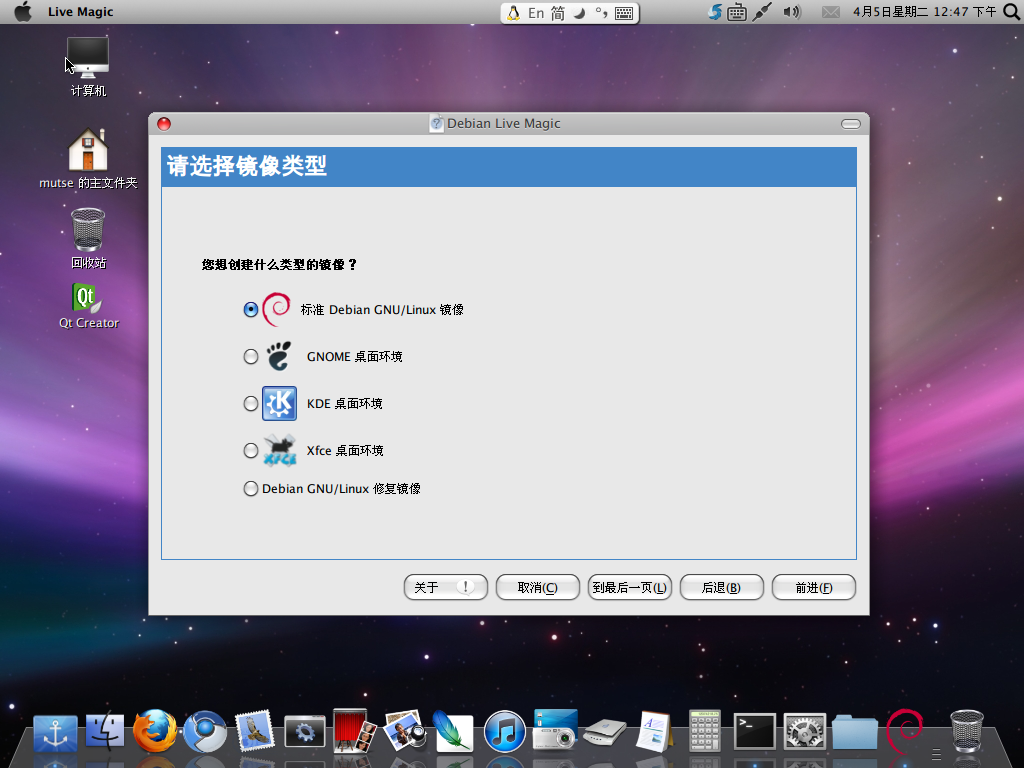Open the mail envelope indicator
The height and width of the screenshot is (768, 1024).
point(831,12)
